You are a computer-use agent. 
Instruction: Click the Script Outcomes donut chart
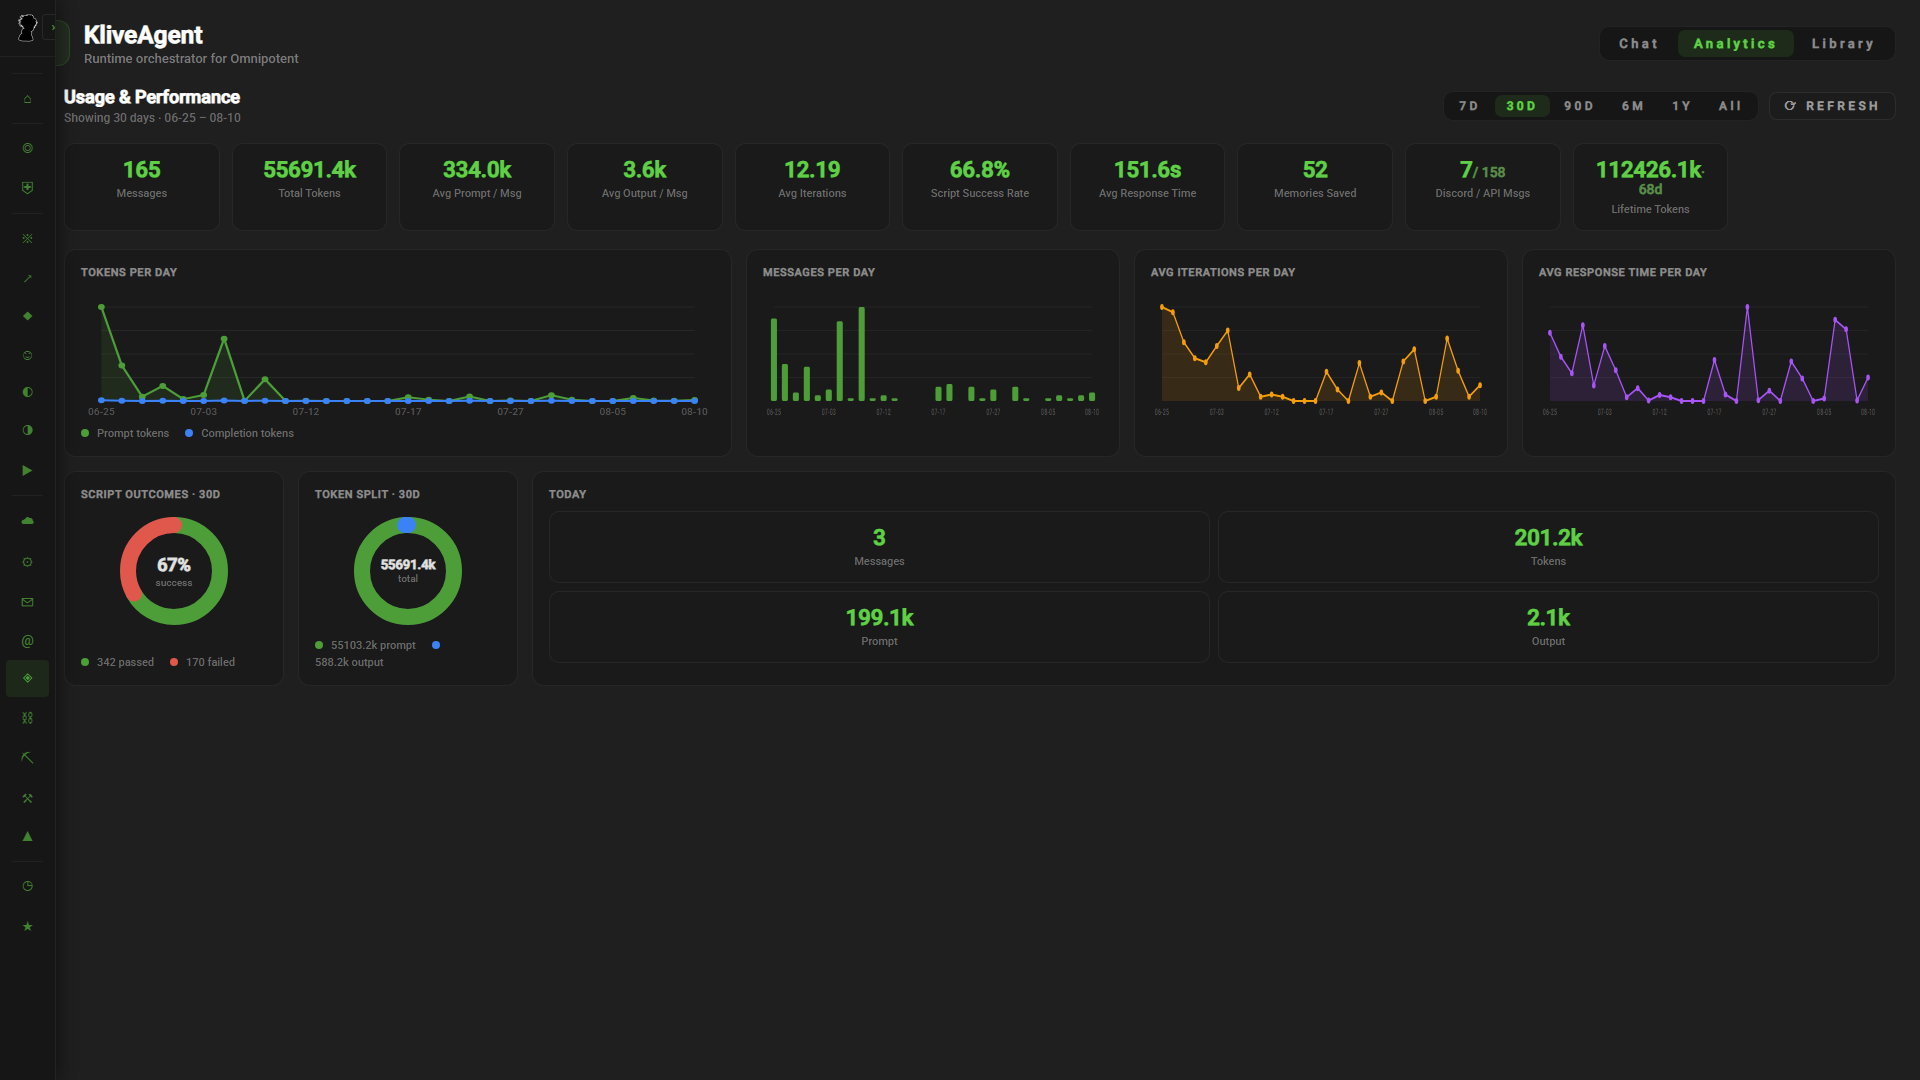[x=174, y=571]
